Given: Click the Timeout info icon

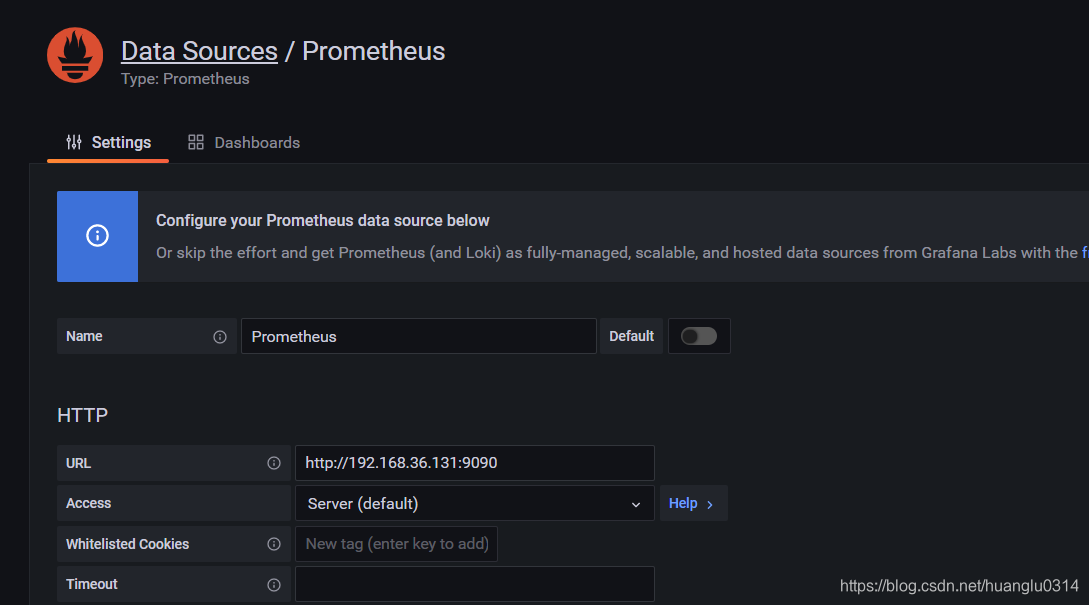Looking at the screenshot, I should [273, 584].
